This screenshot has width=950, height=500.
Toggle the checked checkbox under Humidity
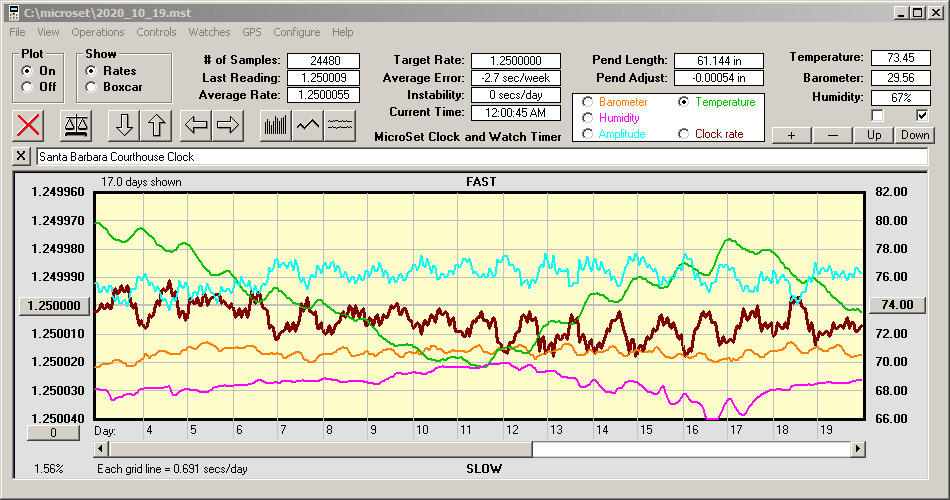point(922,115)
